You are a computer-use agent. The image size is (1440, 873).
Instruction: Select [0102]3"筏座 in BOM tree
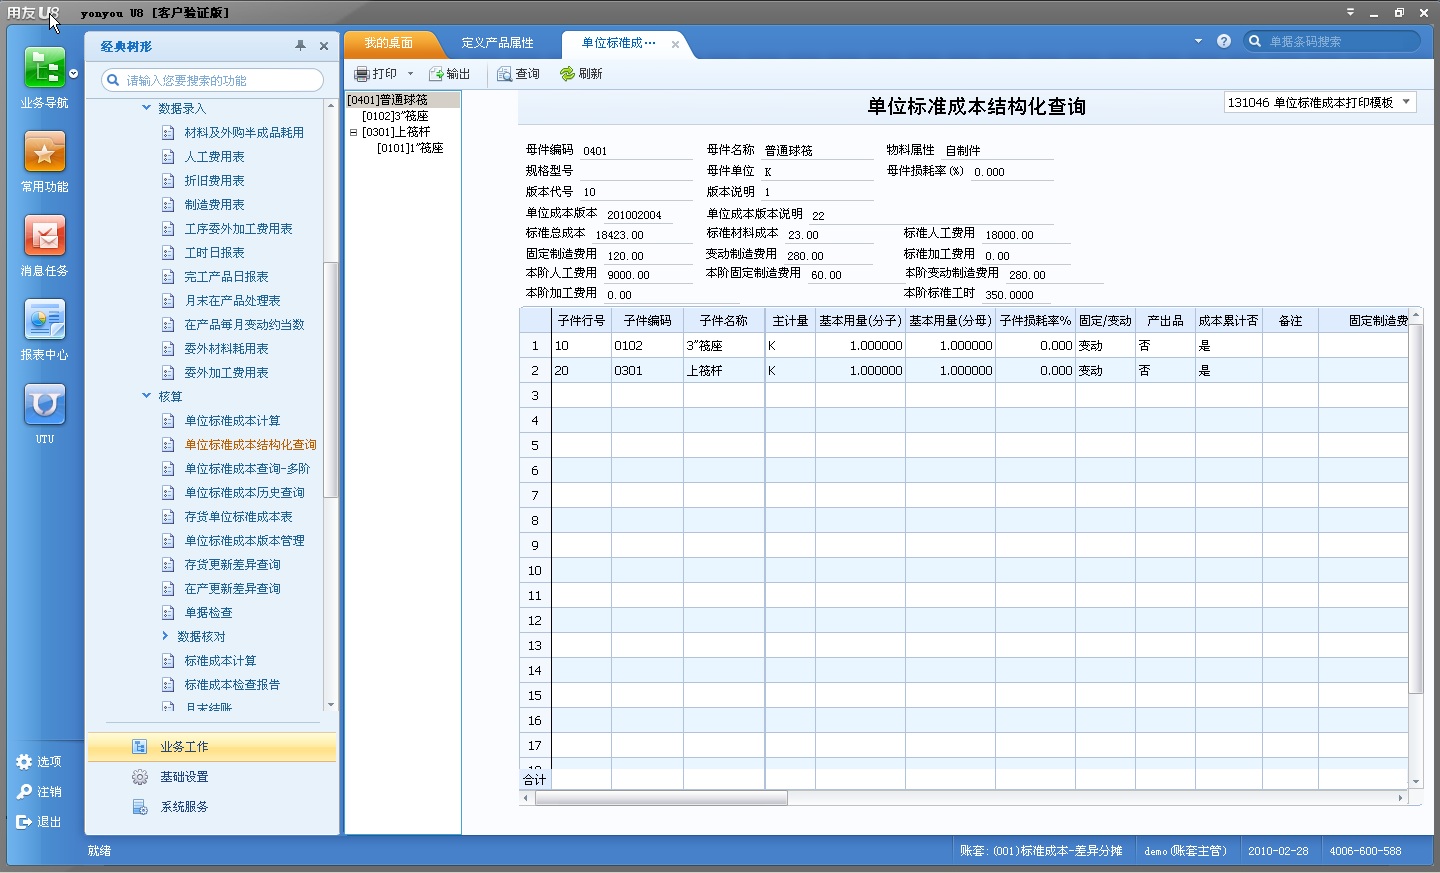point(395,116)
